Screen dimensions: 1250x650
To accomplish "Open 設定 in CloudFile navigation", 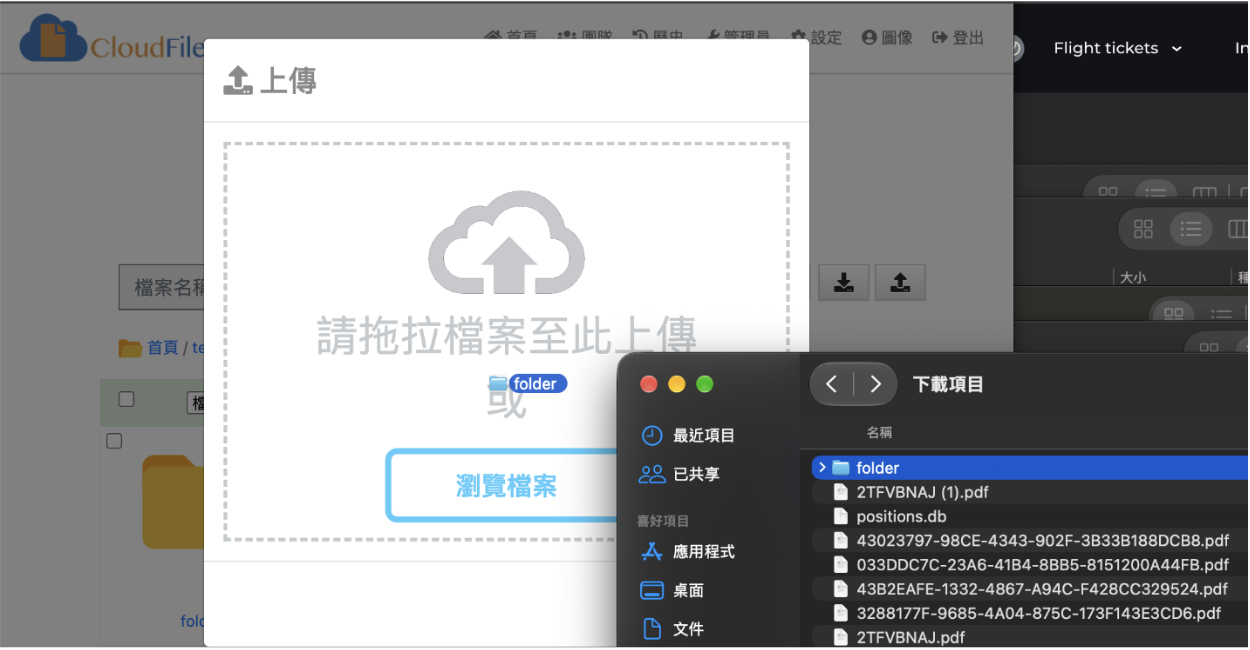I will click(x=816, y=38).
